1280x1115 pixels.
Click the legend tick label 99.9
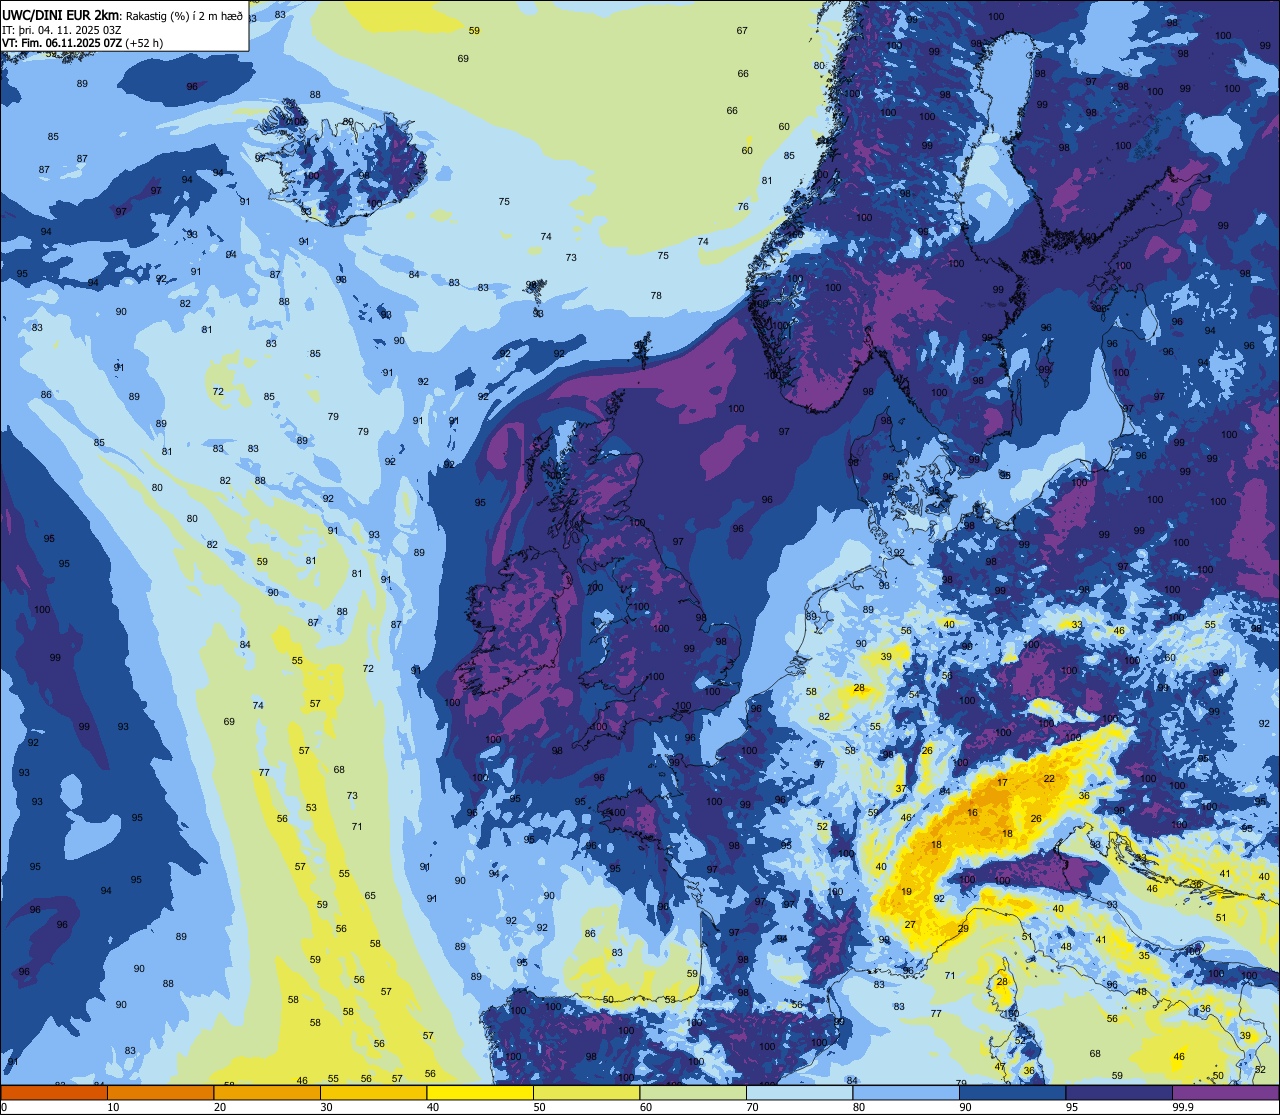point(1182,1107)
